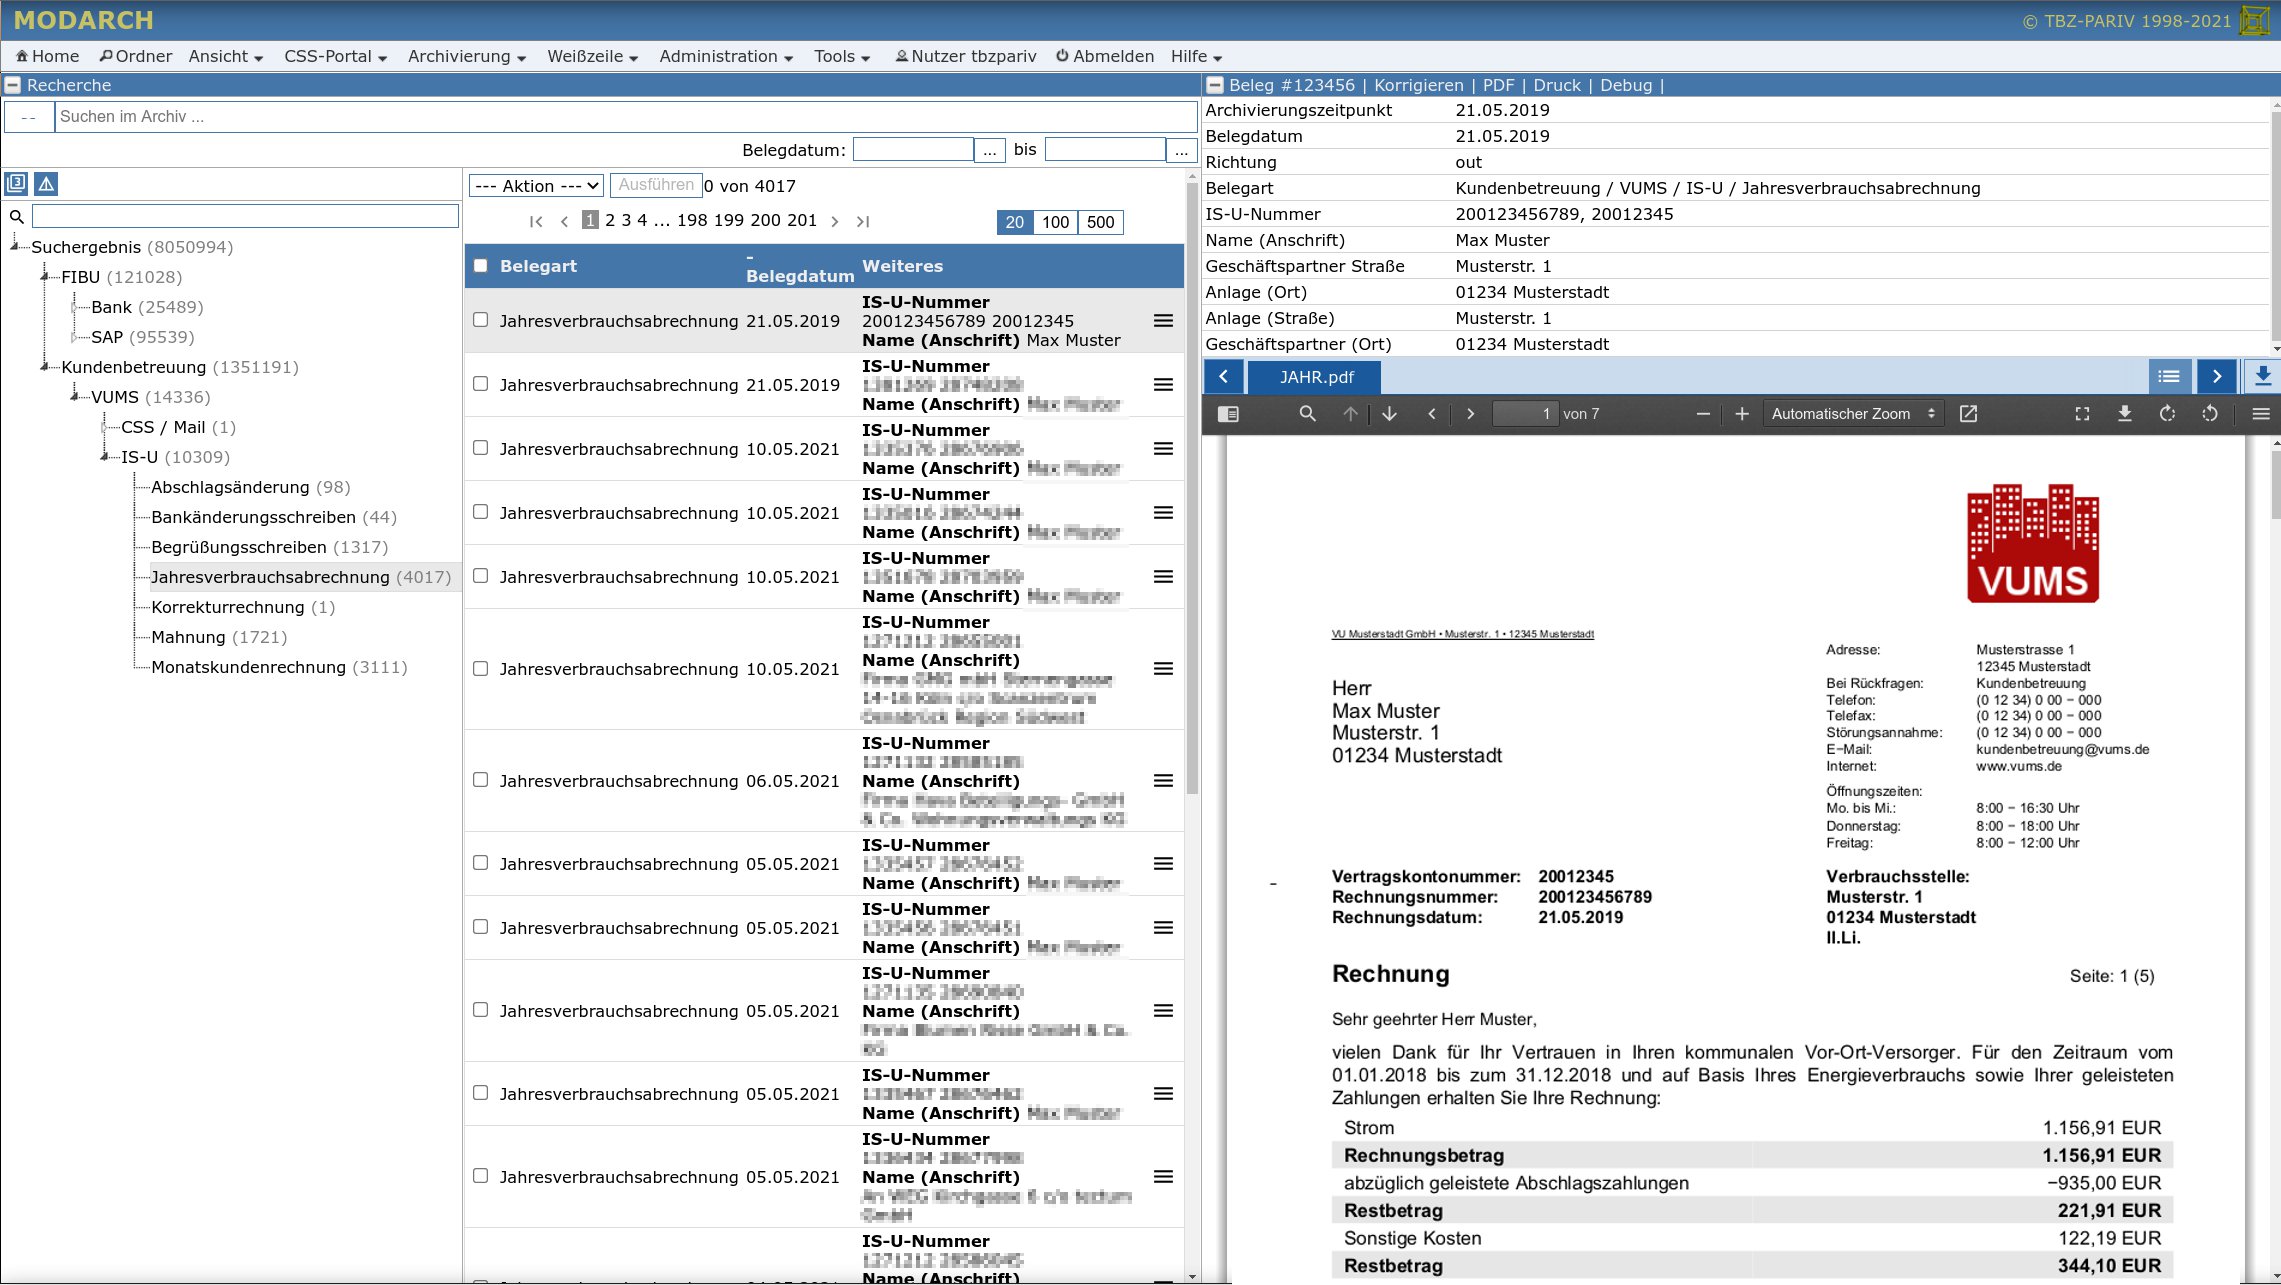Click the PDF zoom out minus icon
Screen dimensions: 2281x1285
pyautogui.click(x=1703, y=414)
